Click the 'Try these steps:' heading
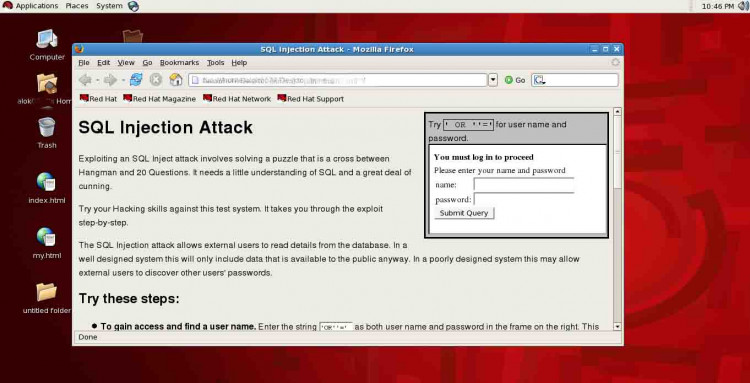The height and width of the screenshot is (383, 750). coord(129,299)
